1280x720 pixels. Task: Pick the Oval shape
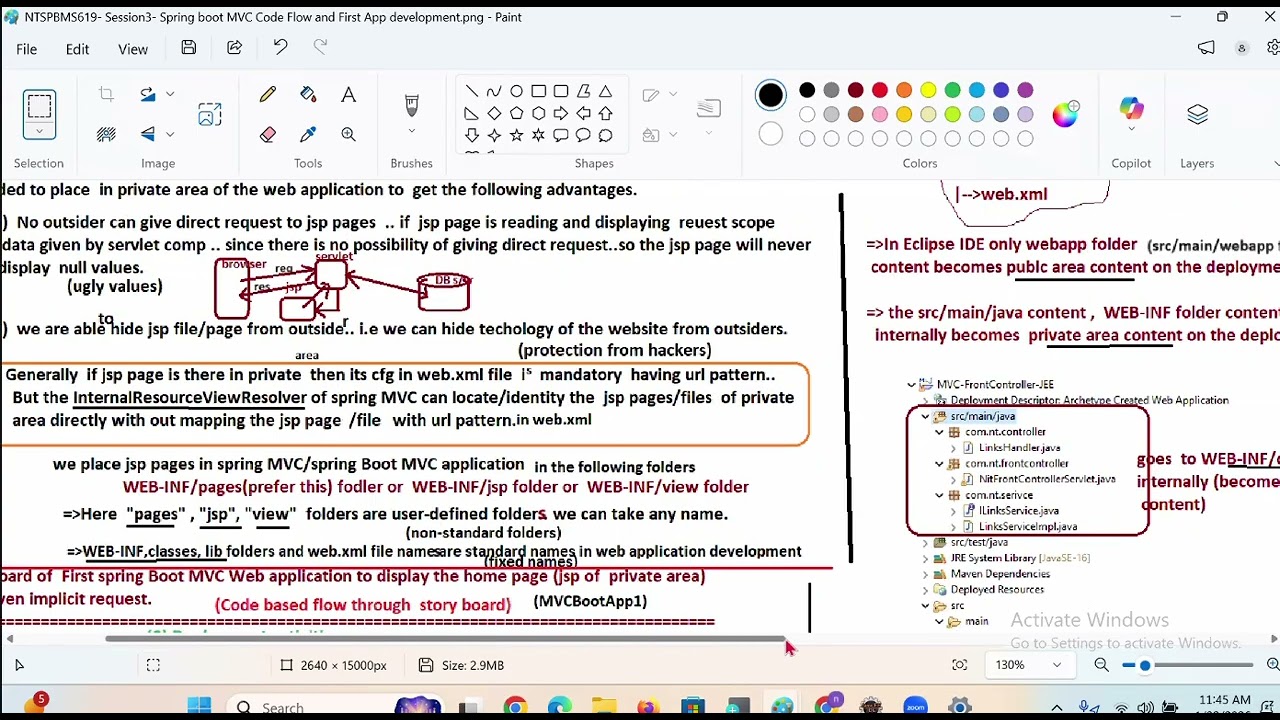(516, 91)
